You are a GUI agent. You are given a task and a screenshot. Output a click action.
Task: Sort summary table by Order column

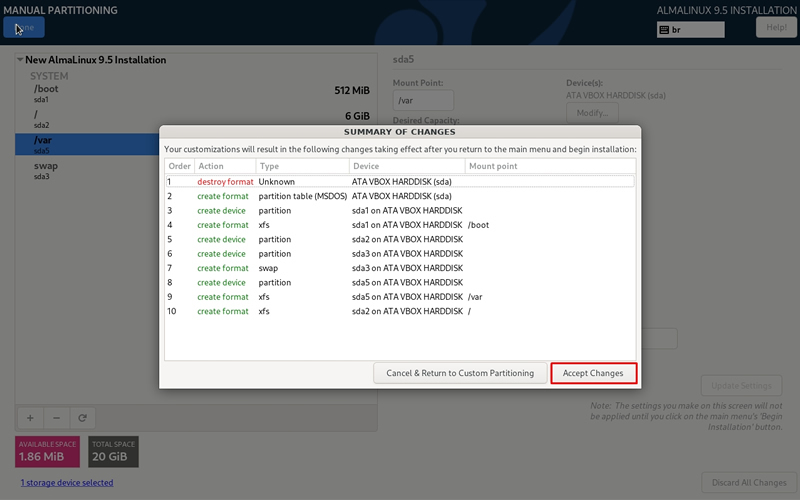coord(180,166)
